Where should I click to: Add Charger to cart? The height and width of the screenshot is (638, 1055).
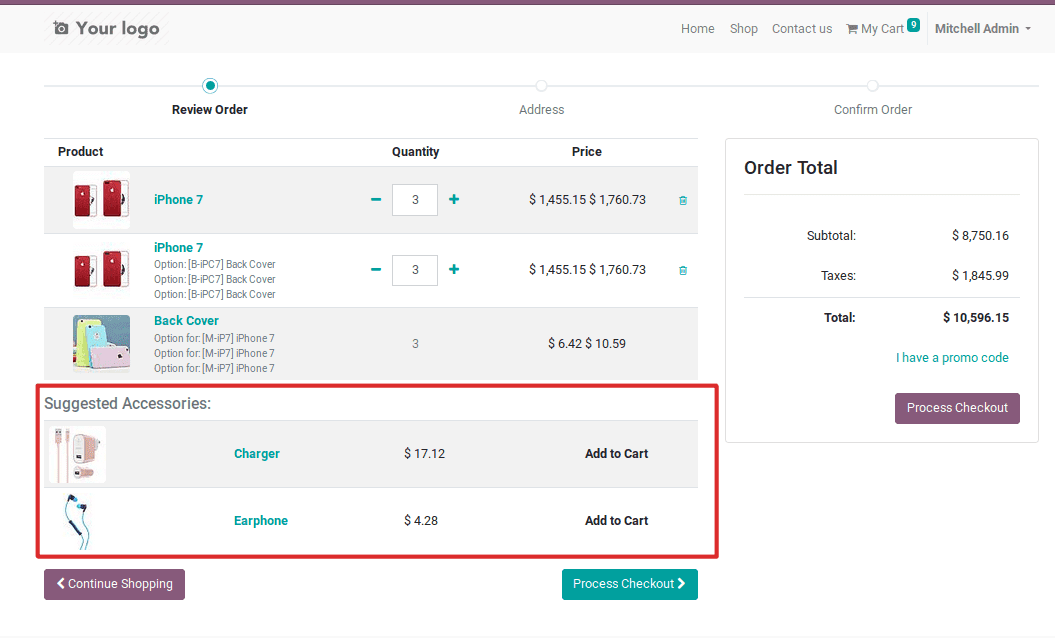pyautogui.click(x=616, y=454)
